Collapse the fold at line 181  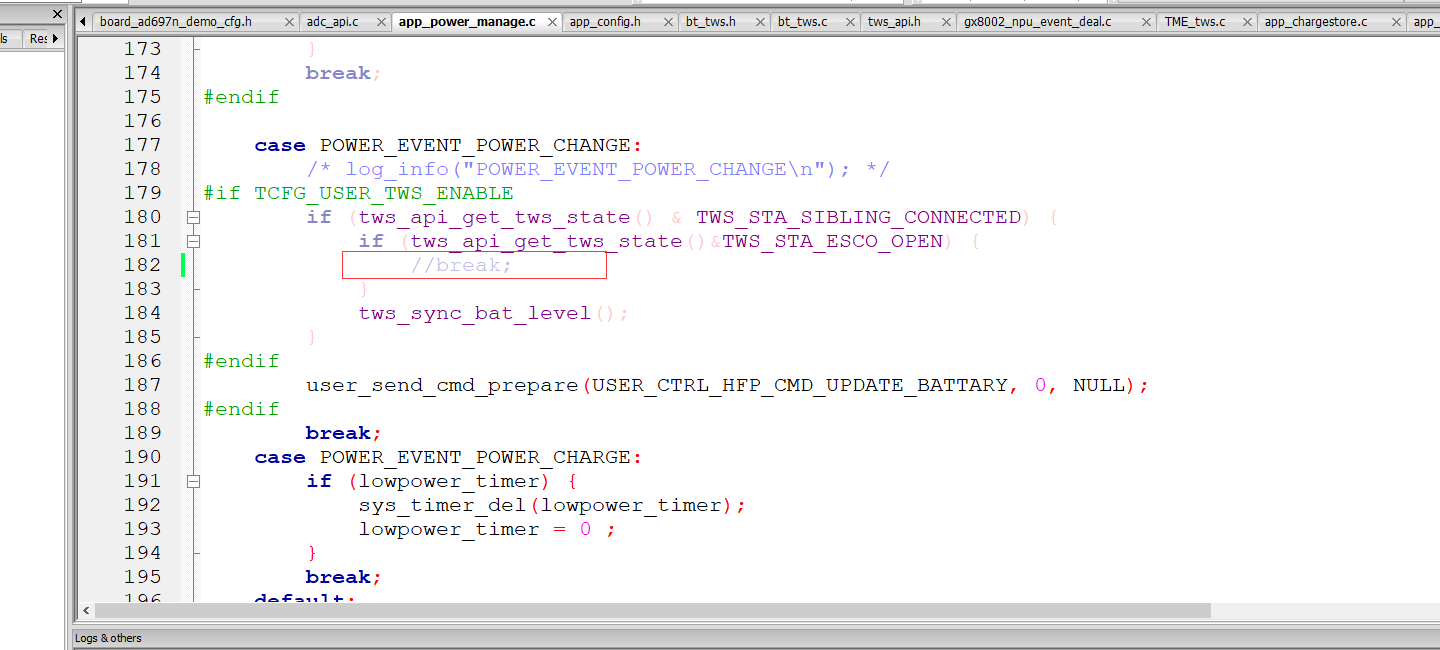click(193, 241)
